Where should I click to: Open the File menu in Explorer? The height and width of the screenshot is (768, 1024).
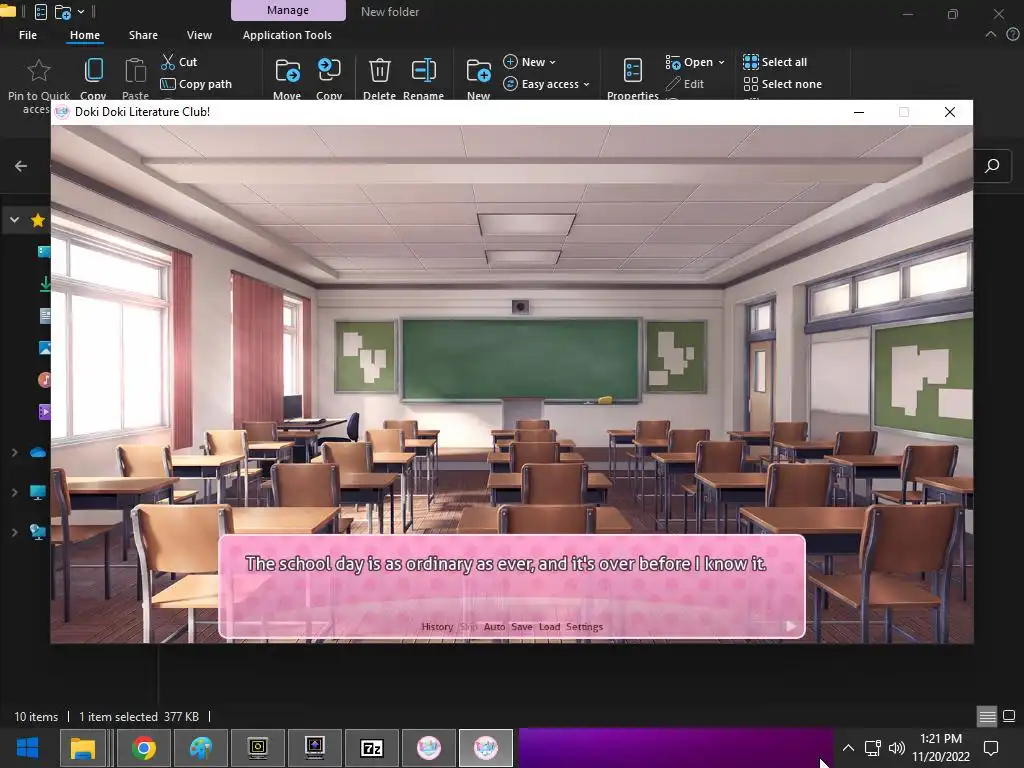click(27, 35)
